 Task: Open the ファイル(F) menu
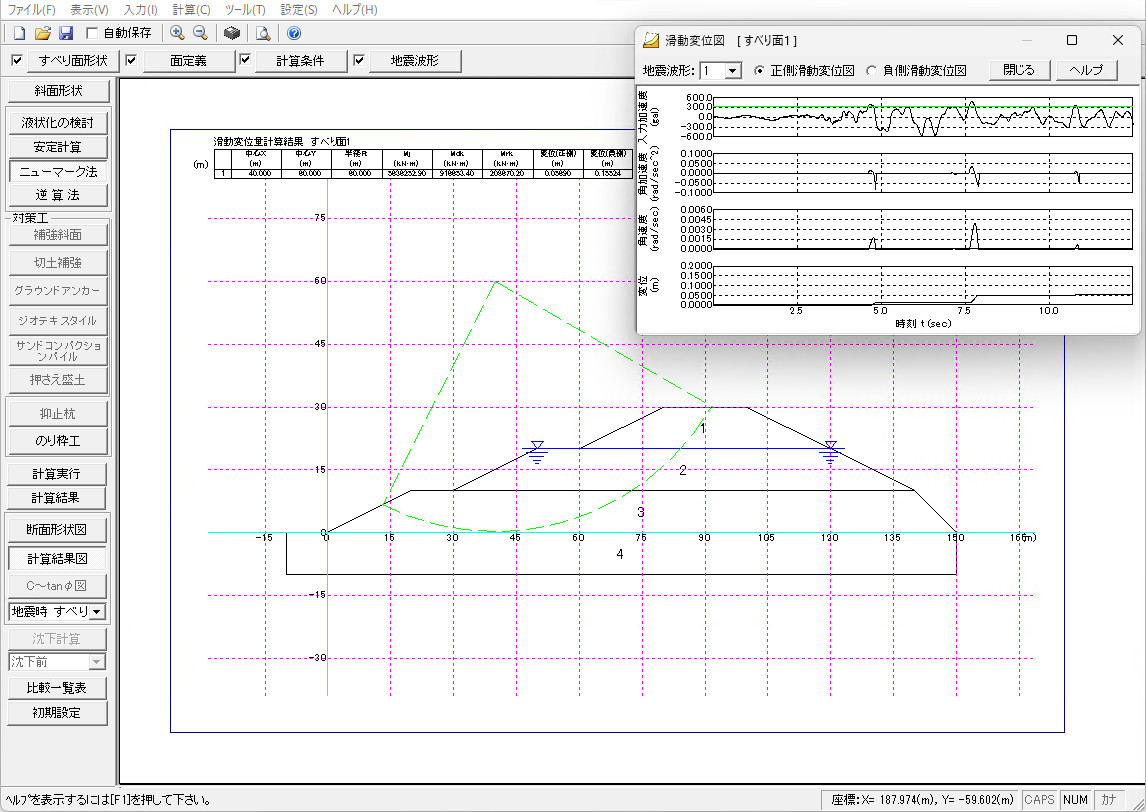pos(31,10)
